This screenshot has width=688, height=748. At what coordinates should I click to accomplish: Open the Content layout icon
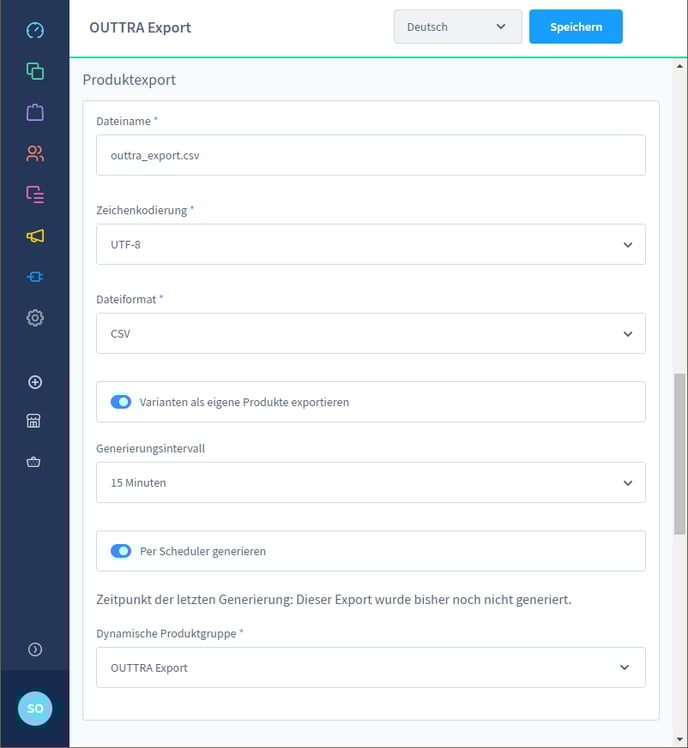pos(35,195)
